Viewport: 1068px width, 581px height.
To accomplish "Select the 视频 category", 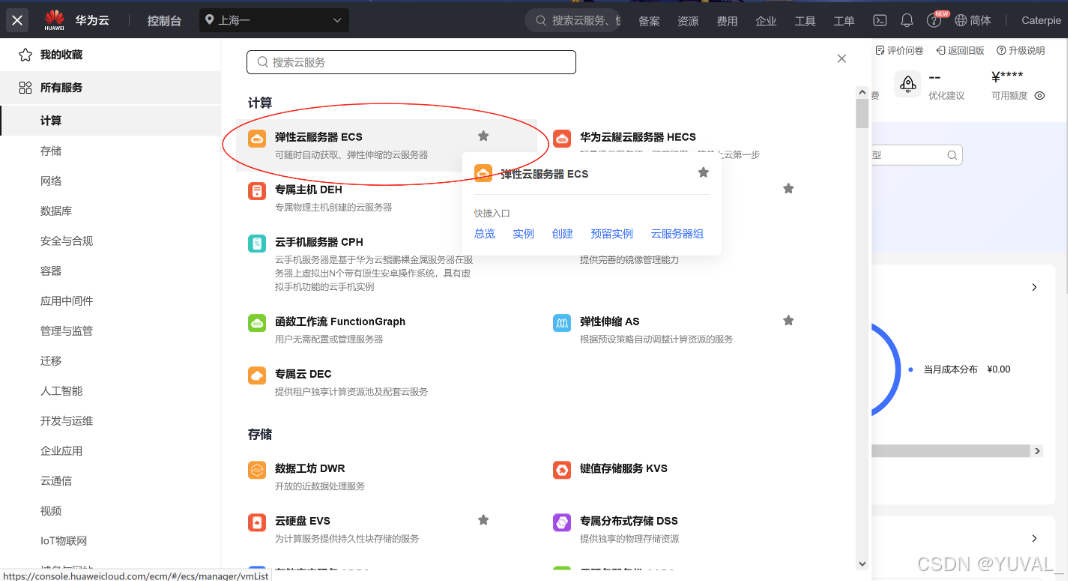I will coord(51,510).
